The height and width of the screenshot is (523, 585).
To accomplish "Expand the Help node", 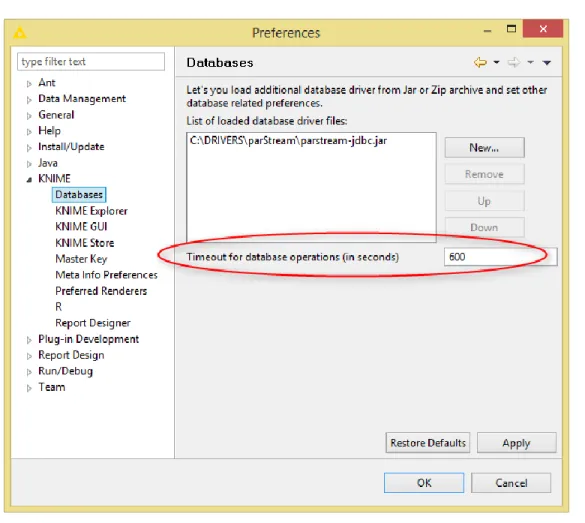I will [29, 132].
